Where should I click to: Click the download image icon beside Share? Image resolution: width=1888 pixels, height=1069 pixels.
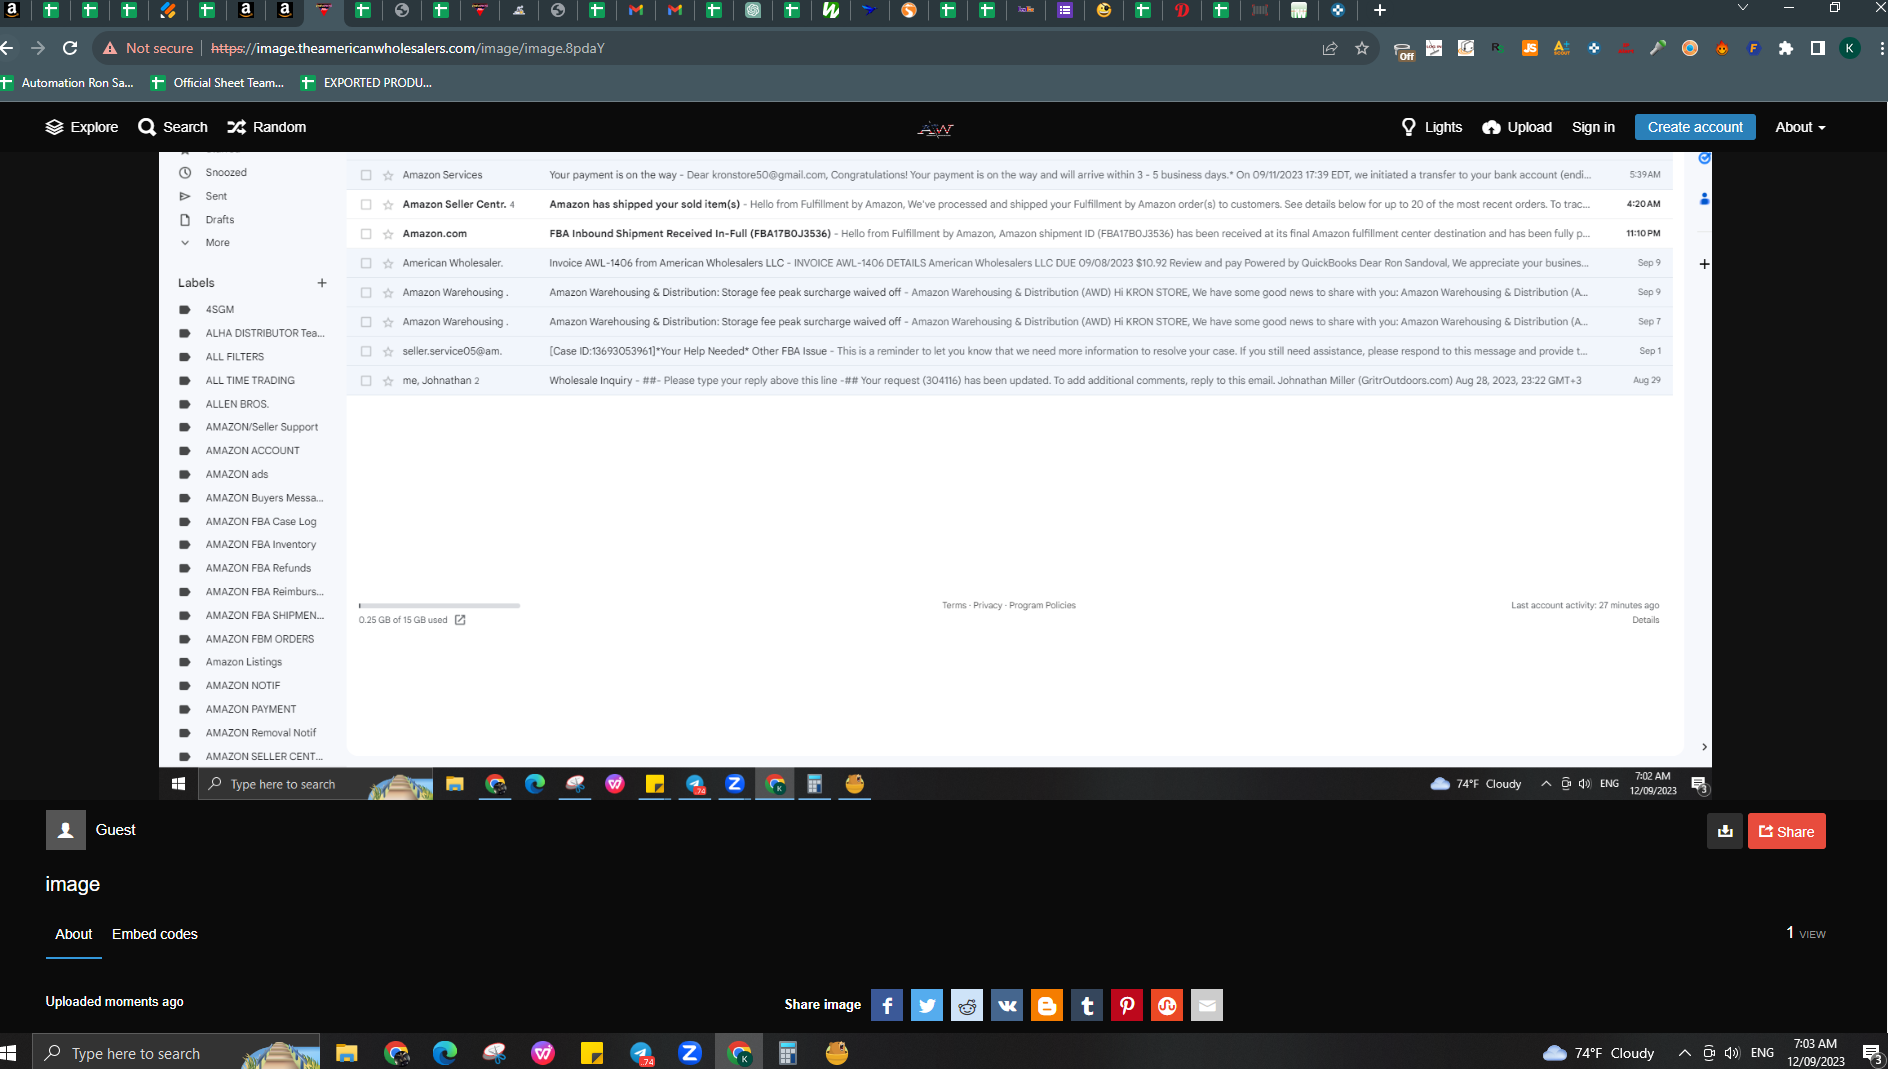click(1725, 831)
